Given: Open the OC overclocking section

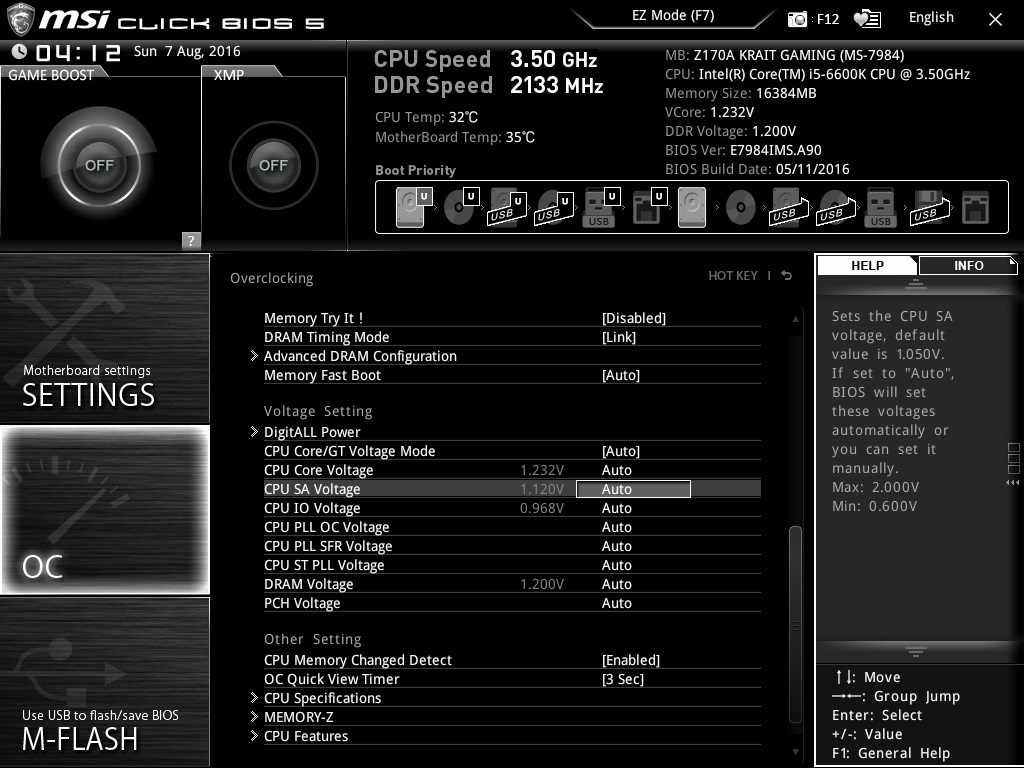Looking at the screenshot, I should [104, 509].
